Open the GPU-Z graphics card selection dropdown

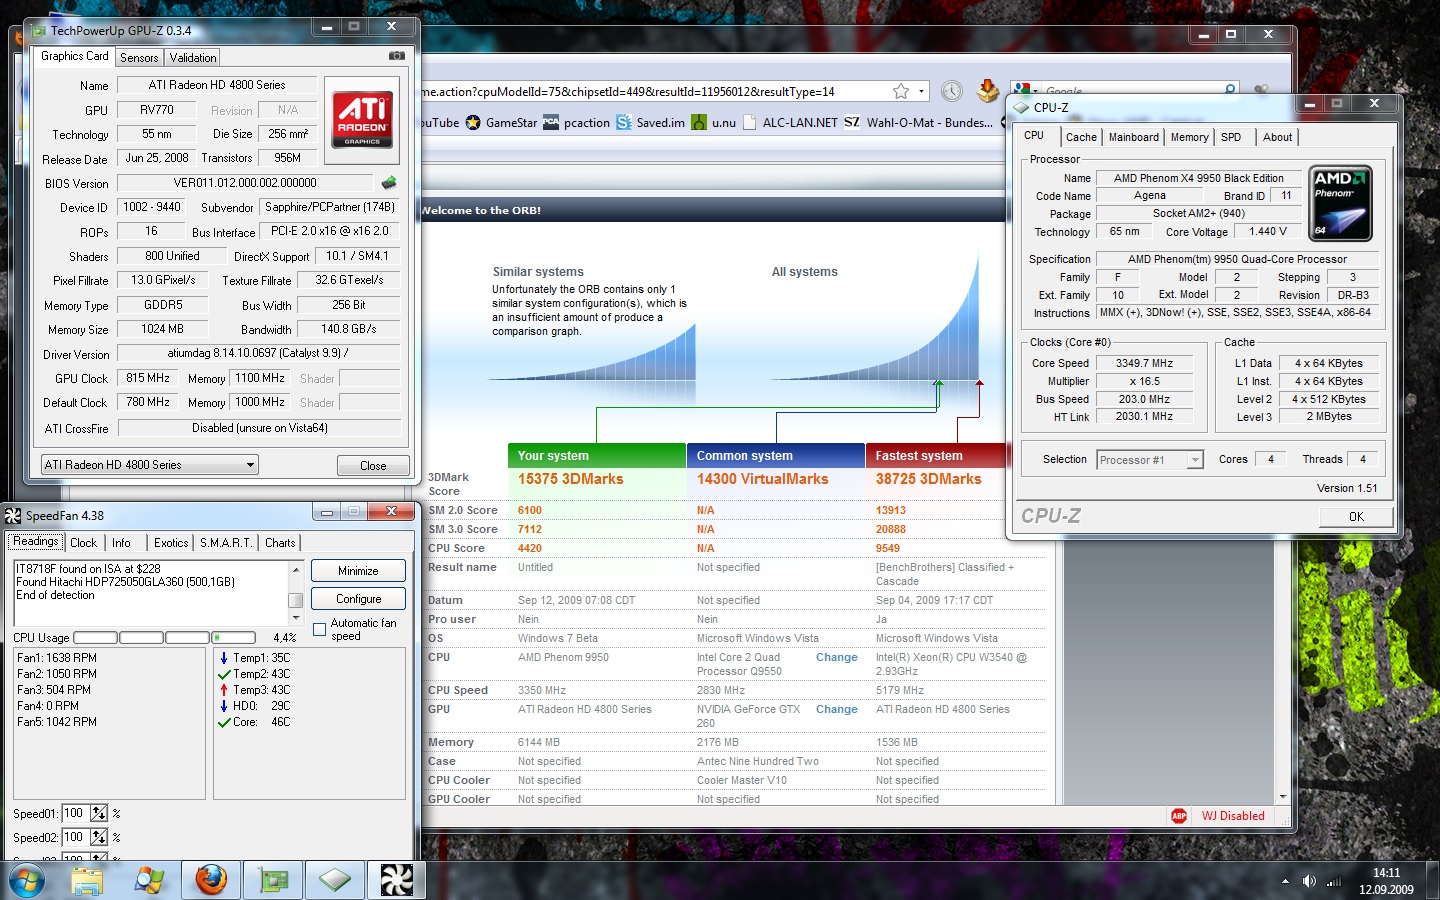pyautogui.click(x=150, y=465)
